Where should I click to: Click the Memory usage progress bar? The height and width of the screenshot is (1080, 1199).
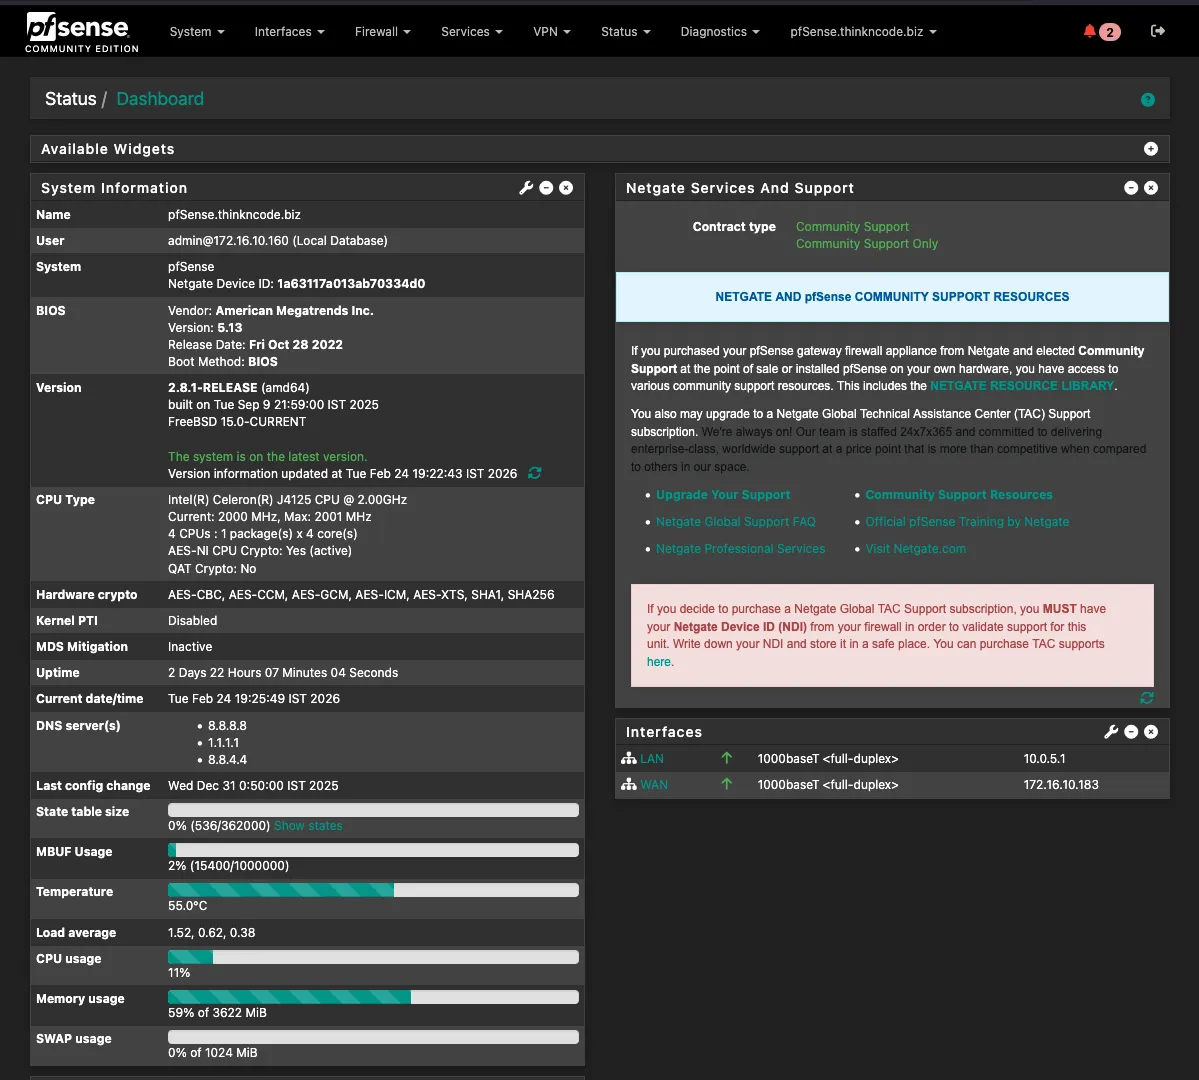click(373, 997)
